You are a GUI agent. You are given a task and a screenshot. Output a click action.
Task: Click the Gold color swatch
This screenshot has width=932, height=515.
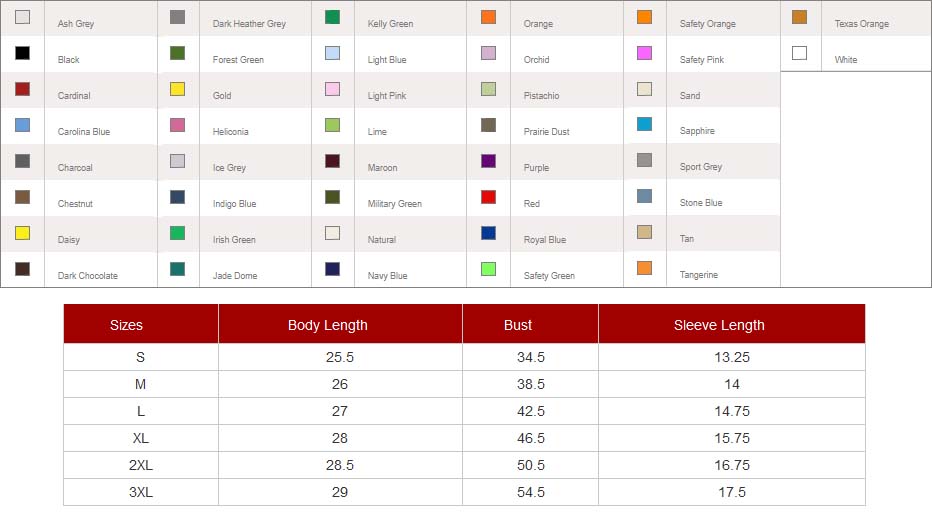(177, 89)
